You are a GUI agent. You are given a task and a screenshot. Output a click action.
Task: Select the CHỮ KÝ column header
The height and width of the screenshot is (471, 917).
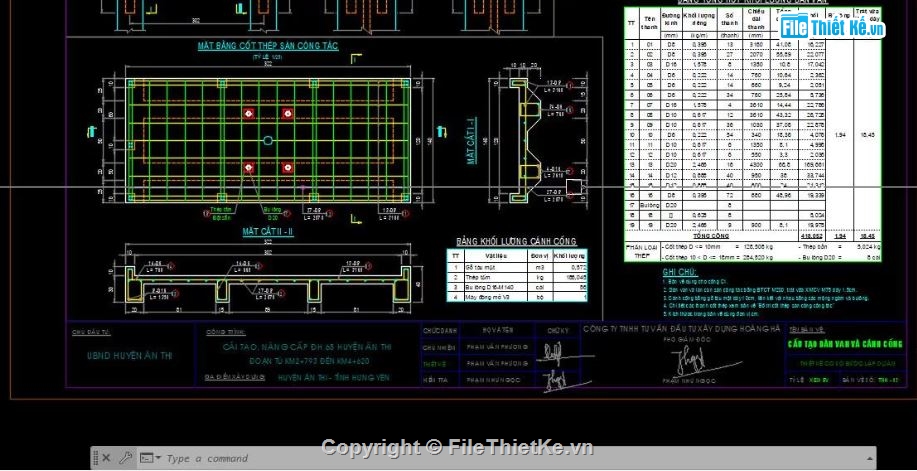557,331
